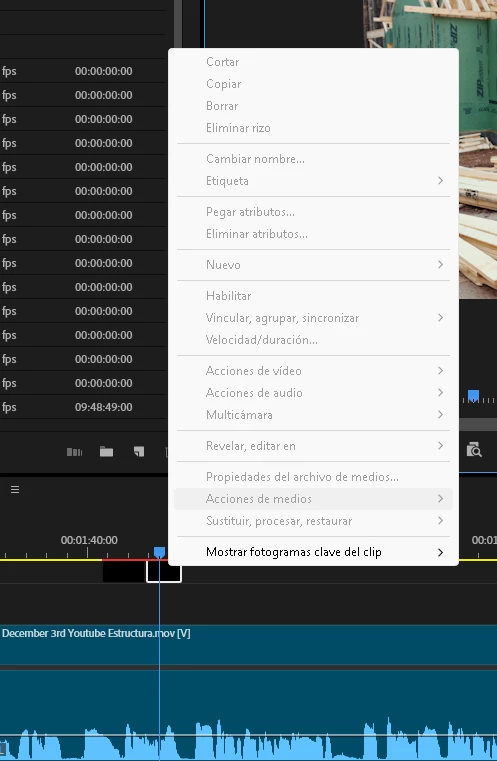Image resolution: width=497 pixels, height=761 pixels.
Task: Select the white-outlined gap in timeline
Action: 164,571
